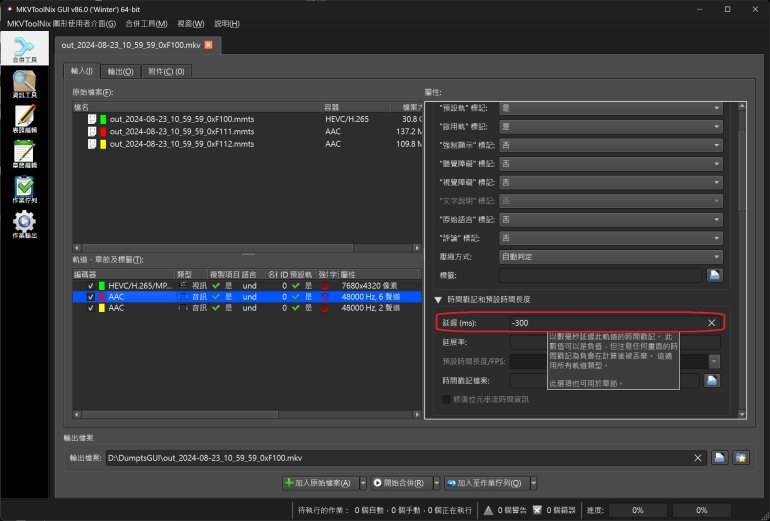Screen dimensions: 770x521
Task: Open the 作業輸出 job output tool
Action: 25,225
